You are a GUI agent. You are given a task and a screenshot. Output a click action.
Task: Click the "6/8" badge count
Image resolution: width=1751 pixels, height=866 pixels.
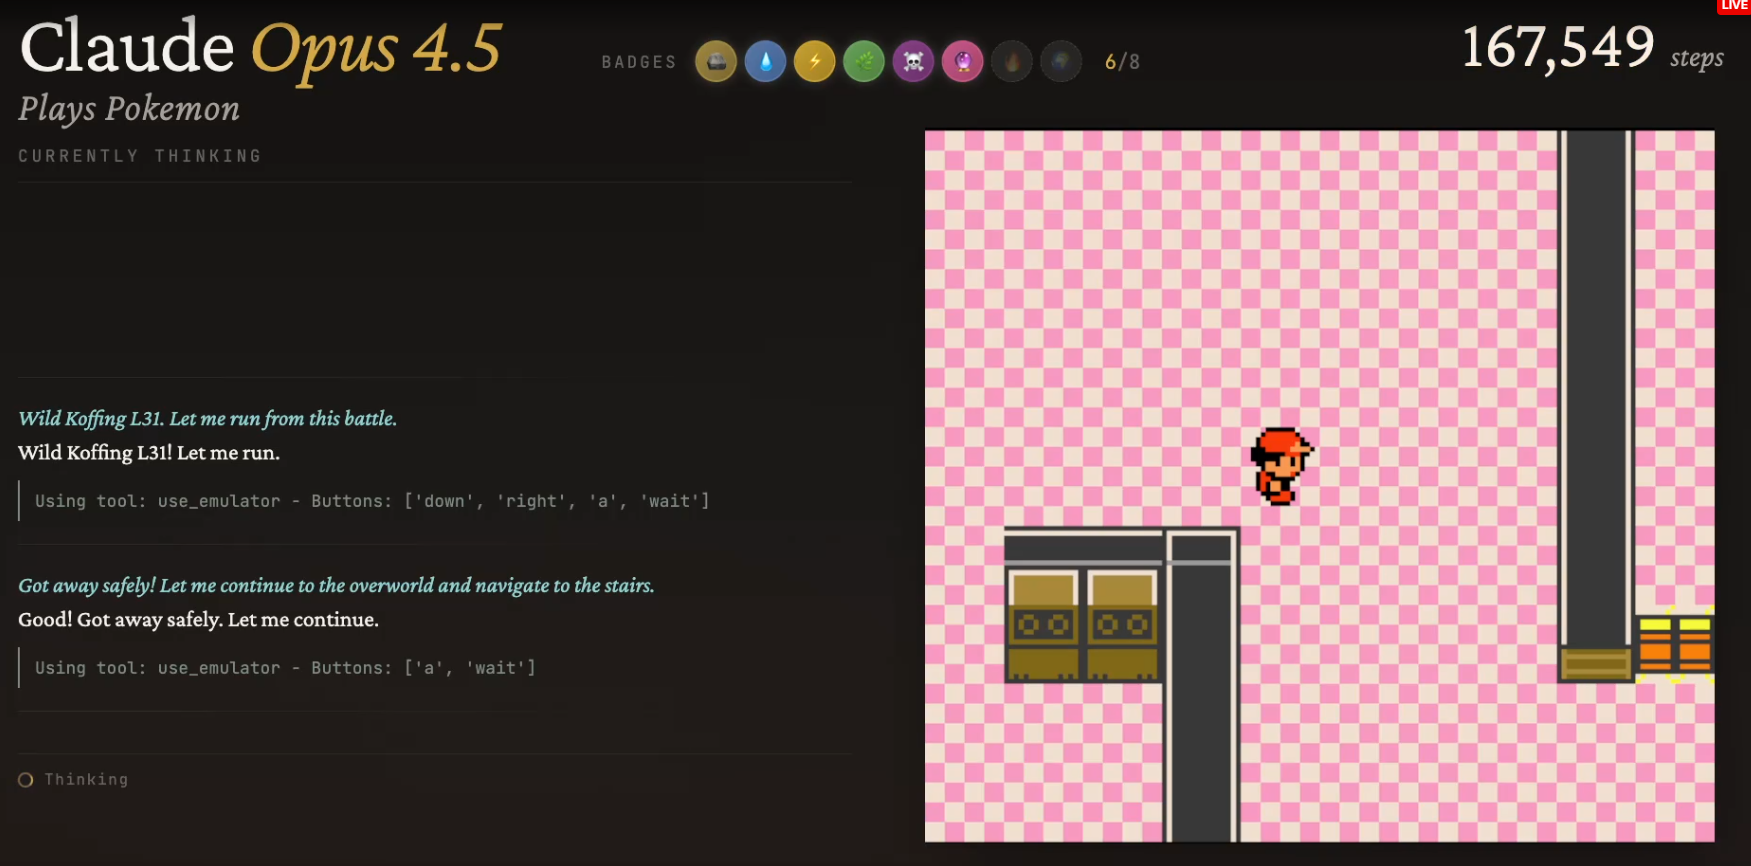[x=1122, y=62]
